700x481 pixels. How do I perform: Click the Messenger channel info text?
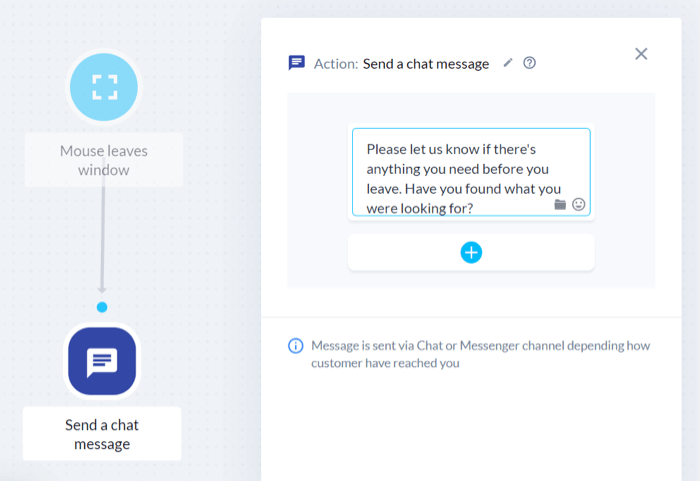[x=480, y=354]
